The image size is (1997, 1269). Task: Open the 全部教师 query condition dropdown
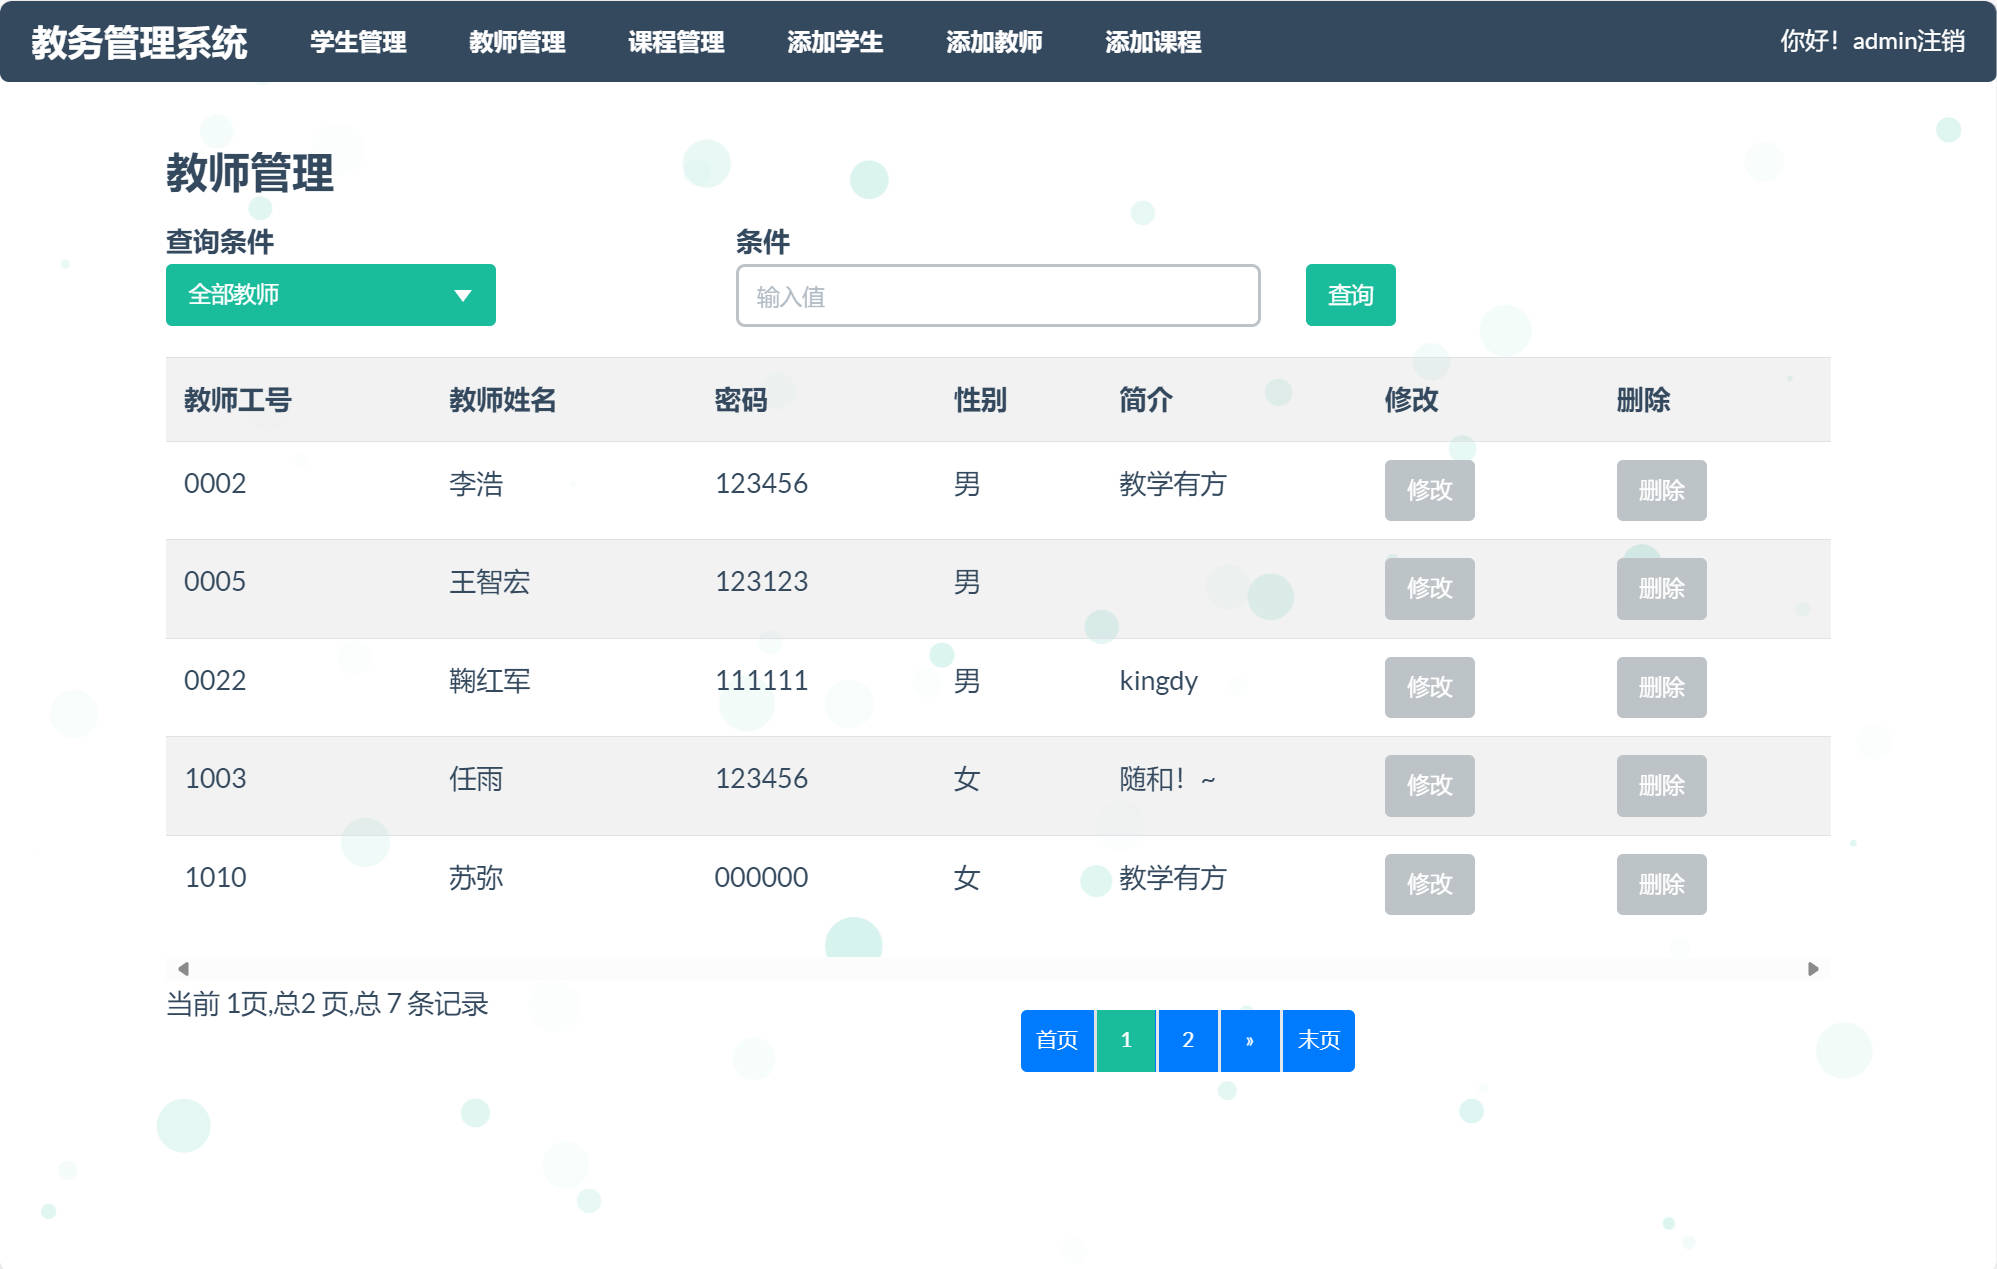click(x=330, y=295)
